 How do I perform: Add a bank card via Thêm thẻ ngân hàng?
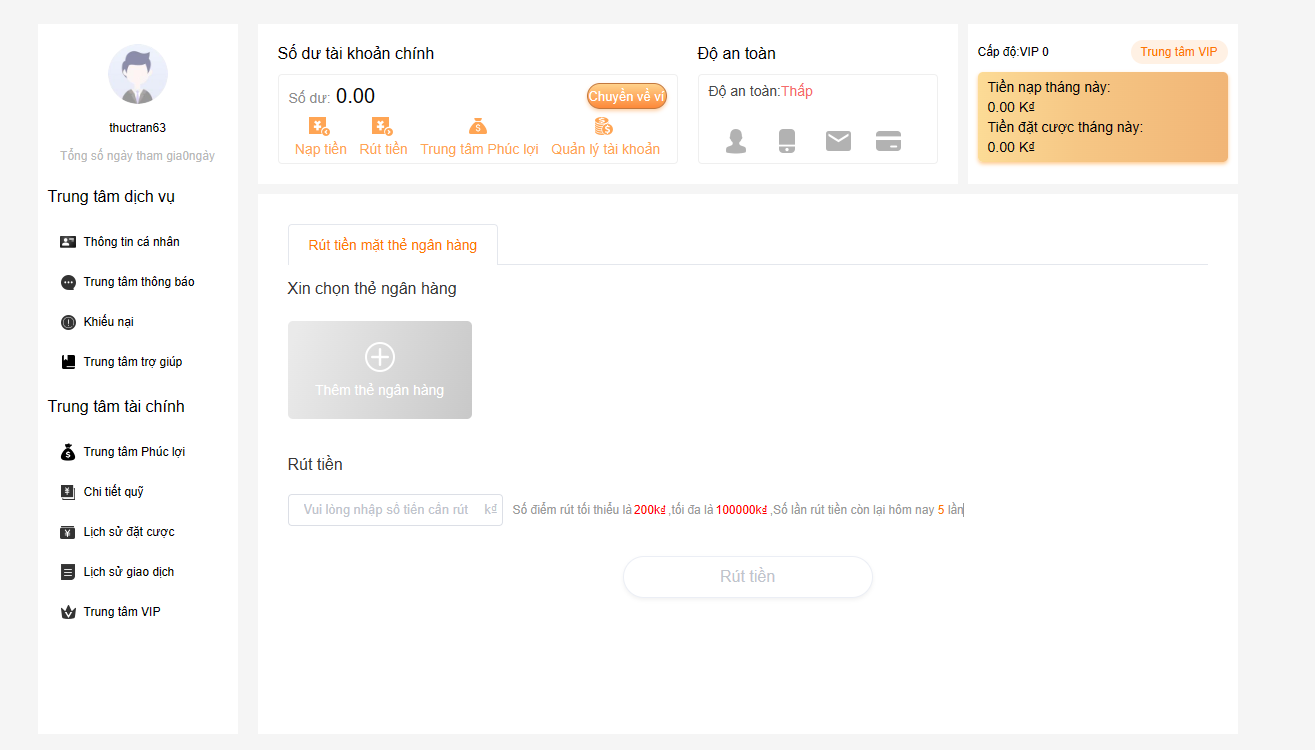pyautogui.click(x=380, y=369)
